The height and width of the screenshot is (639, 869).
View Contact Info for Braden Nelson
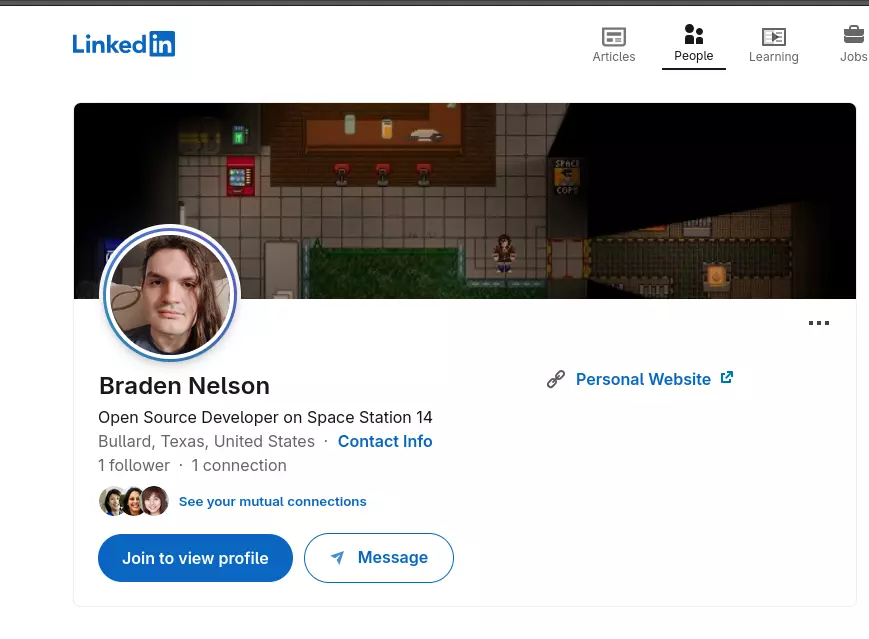coord(385,441)
